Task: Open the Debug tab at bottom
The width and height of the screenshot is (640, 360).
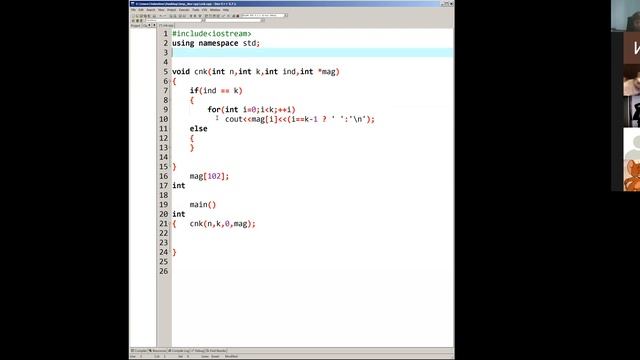Action: click(198, 351)
